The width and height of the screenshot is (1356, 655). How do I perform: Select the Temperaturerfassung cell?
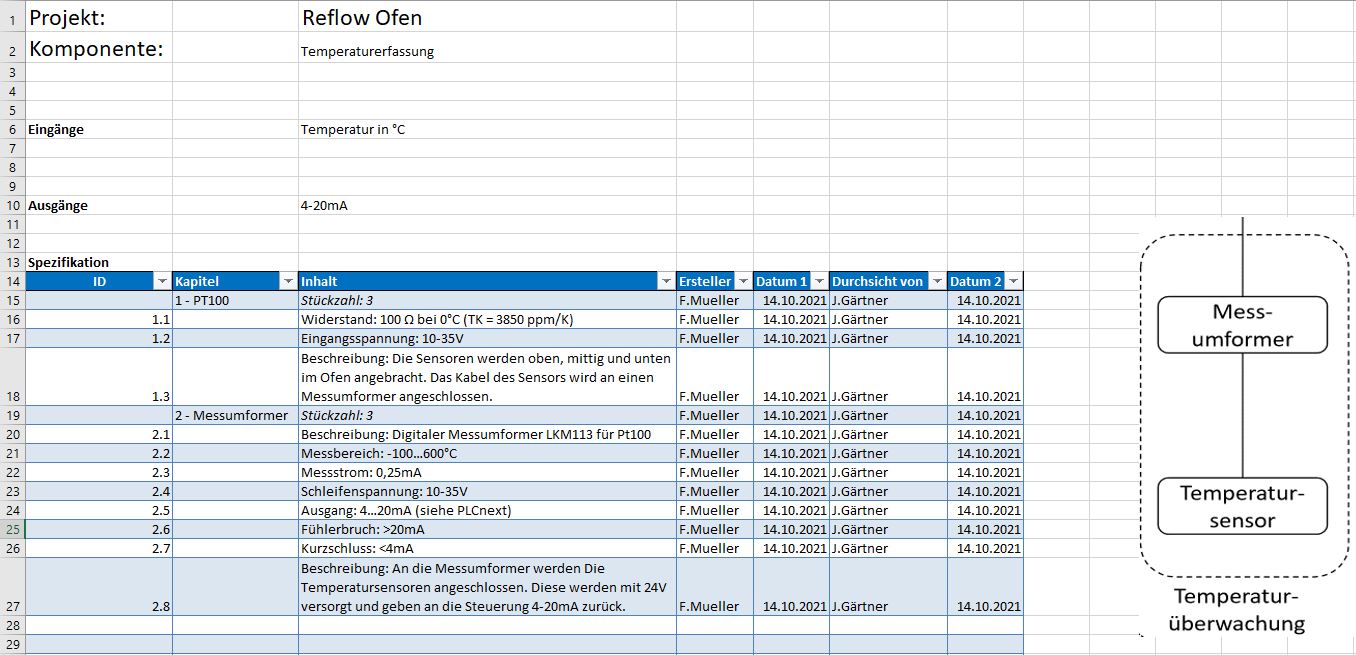pyautogui.click(x=367, y=51)
